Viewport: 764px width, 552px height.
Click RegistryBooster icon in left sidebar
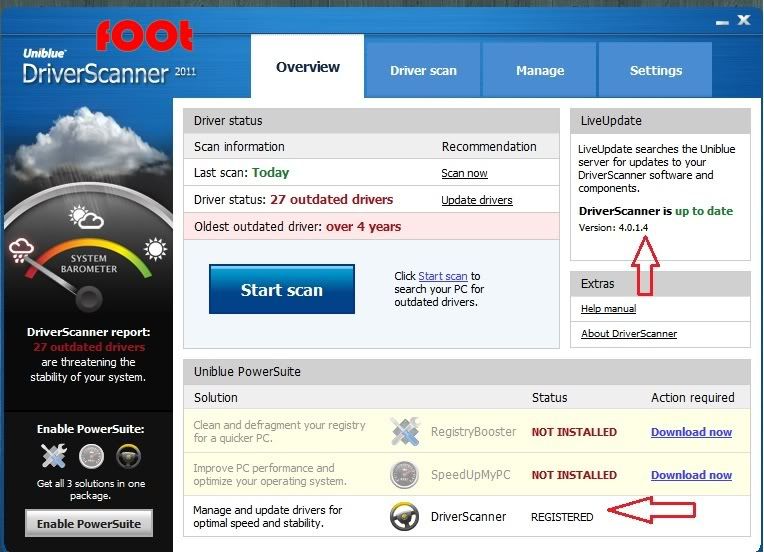pyautogui.click(x=54, y=457)
